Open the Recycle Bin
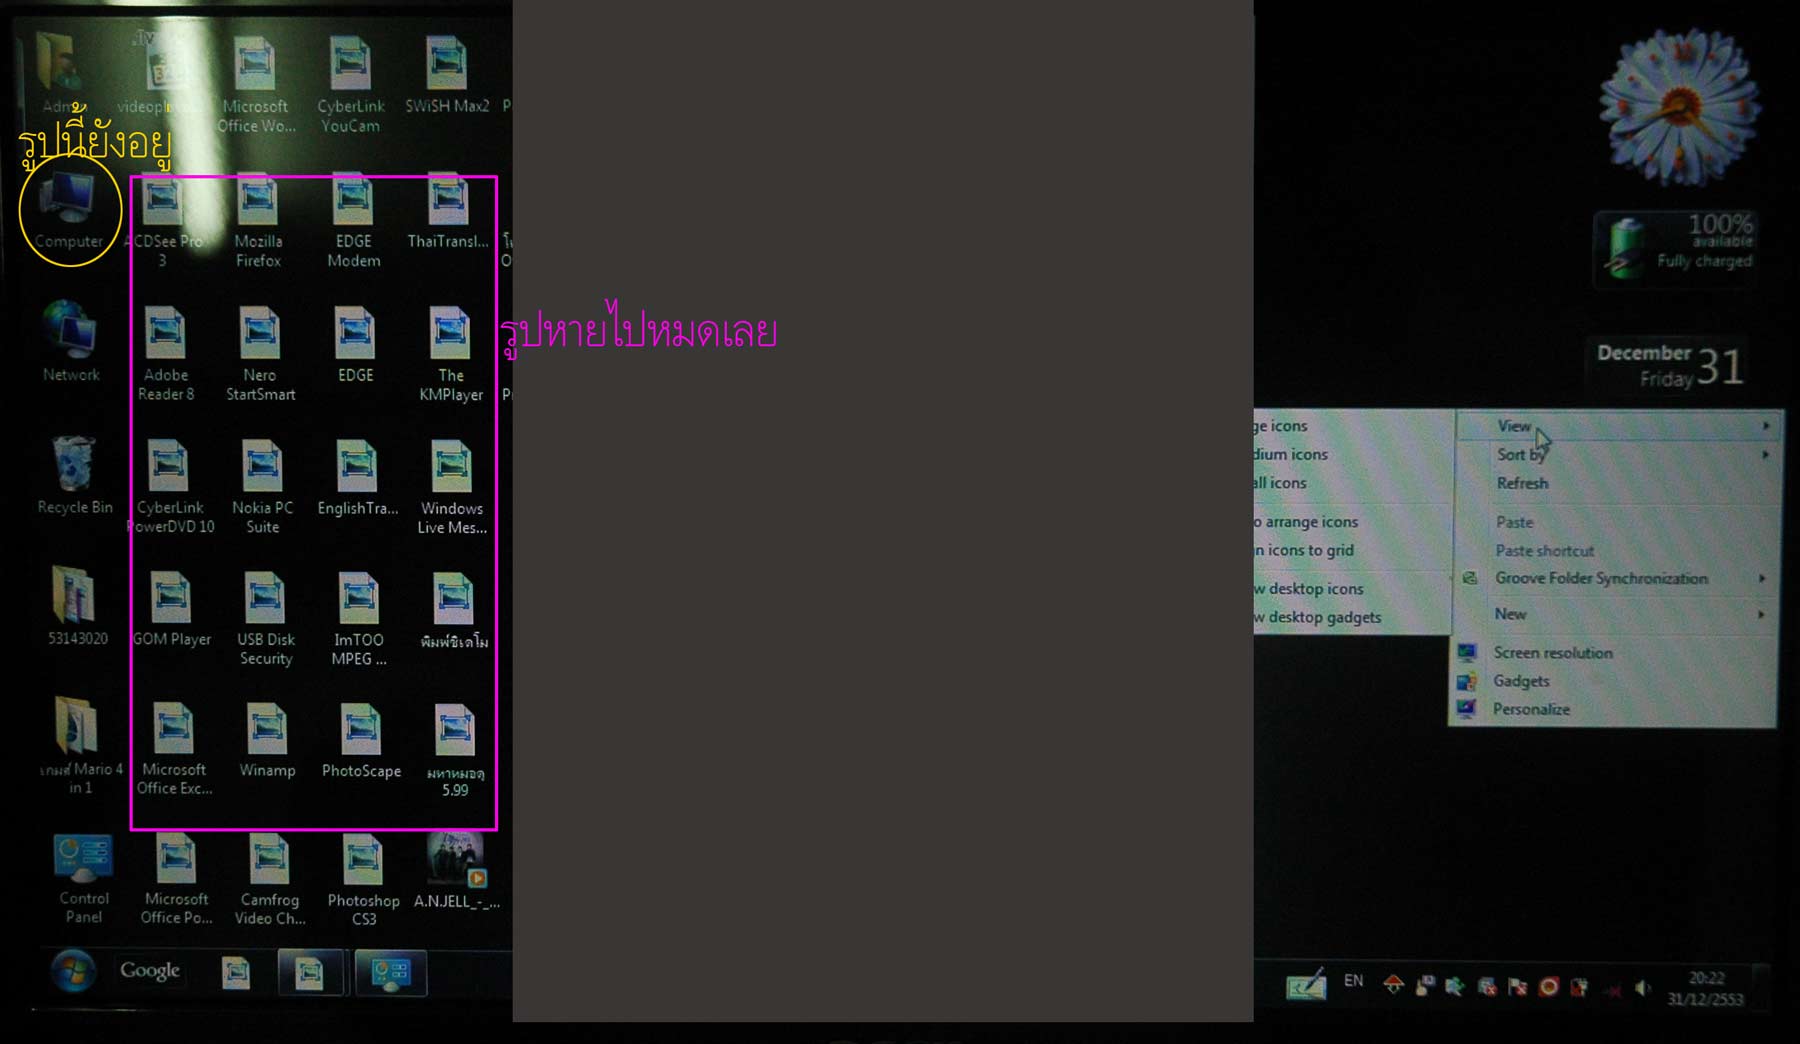The width and height of the screenshot is (1800, 1044). pyautogui.click(x=74, y=475)
